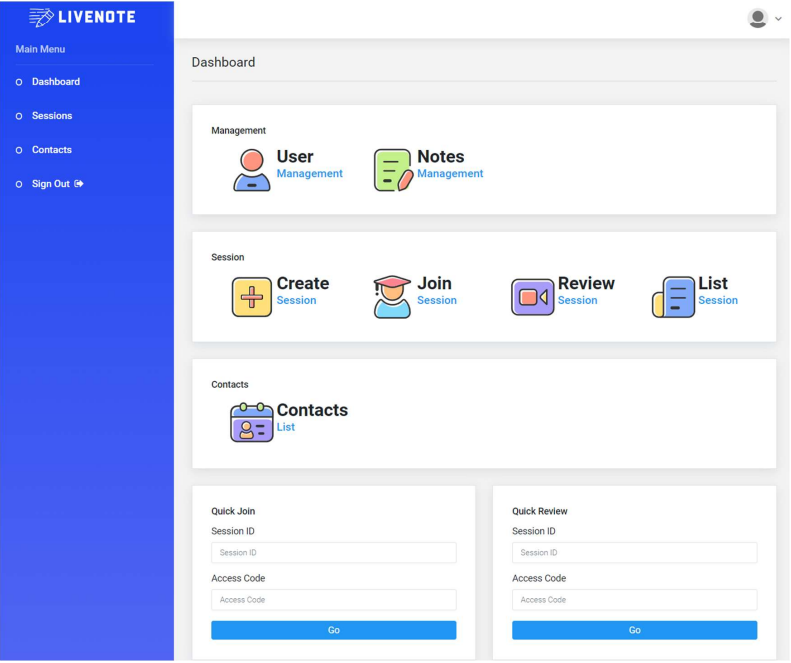Click the User Management person icon

pos(252,170)
